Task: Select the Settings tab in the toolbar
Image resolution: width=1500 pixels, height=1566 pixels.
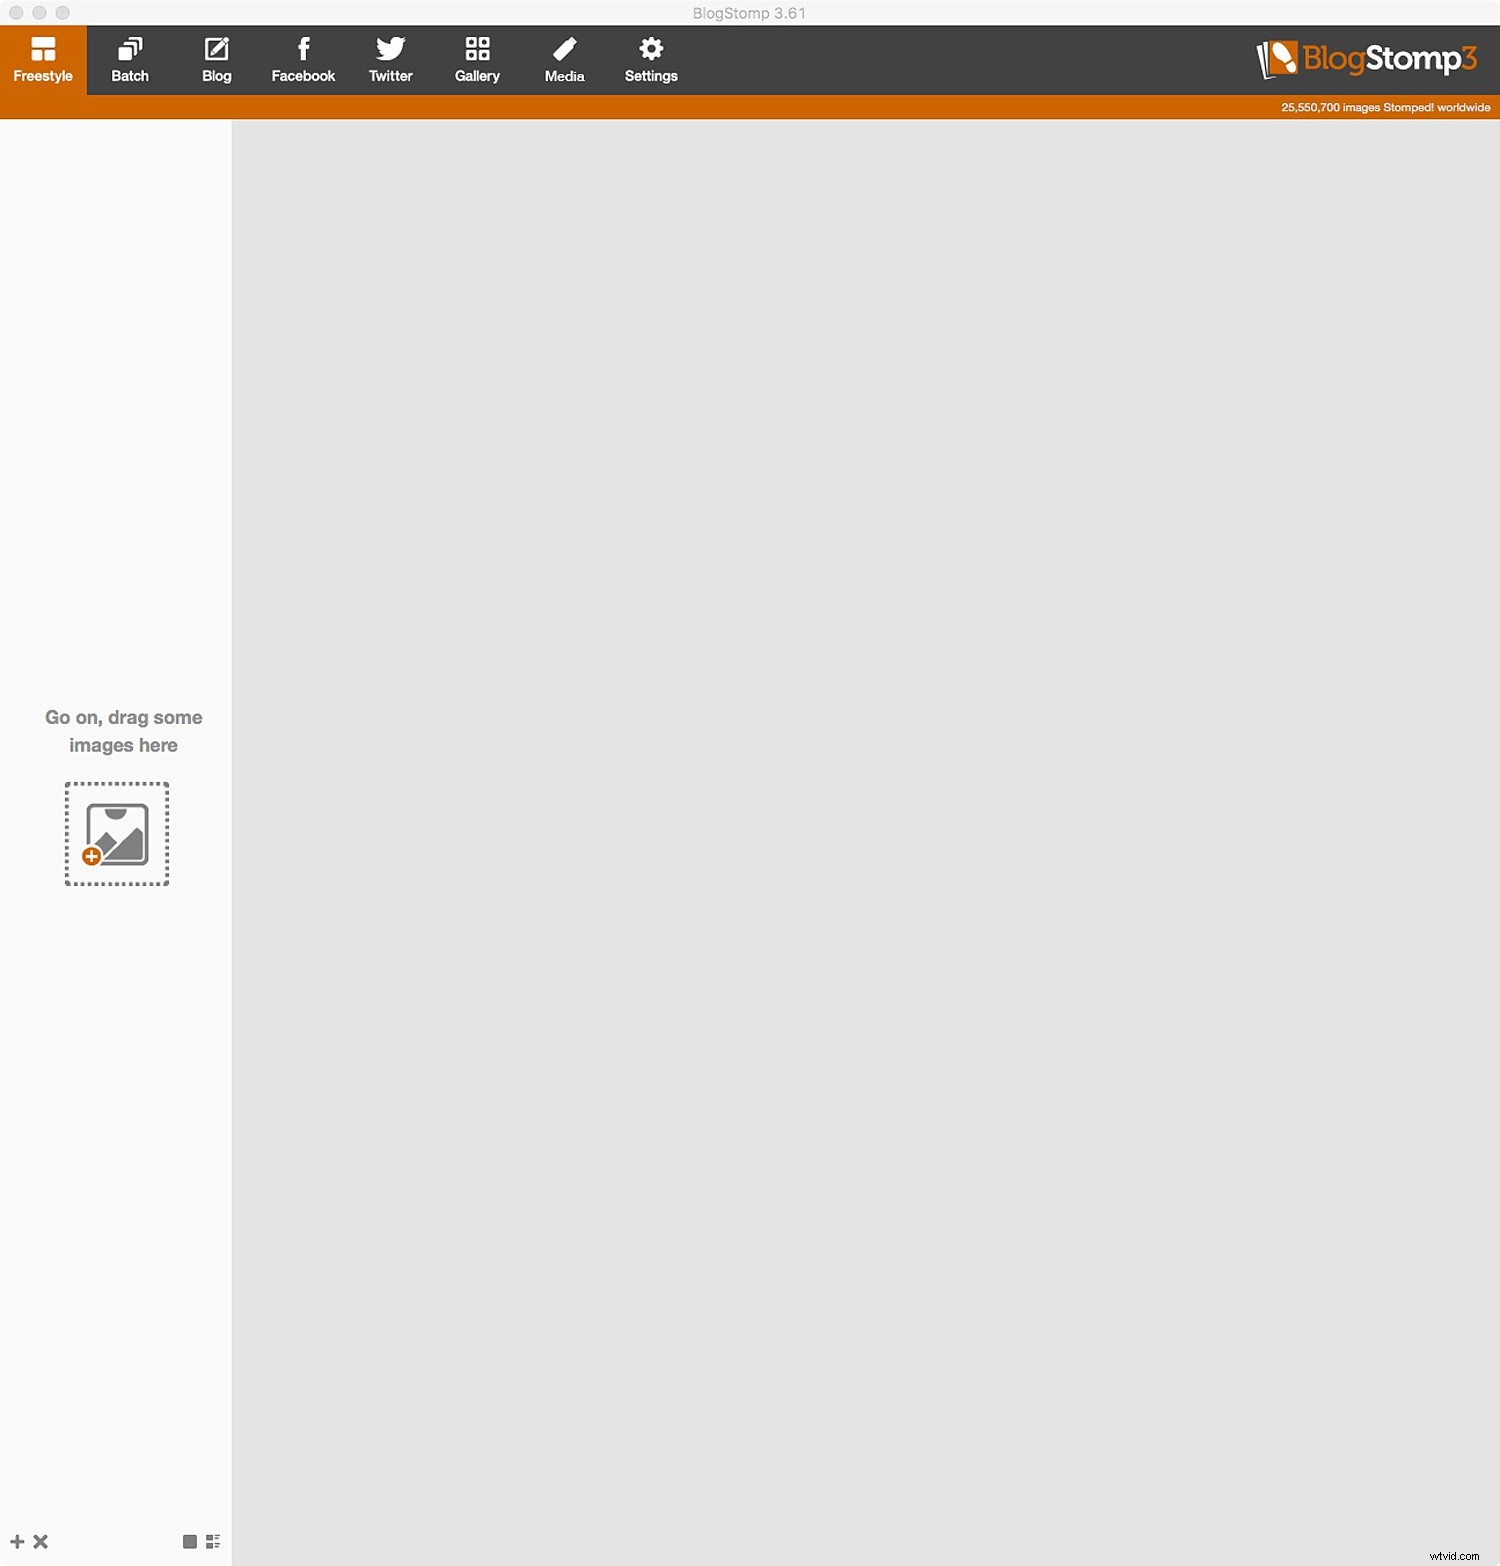Action: (x=650, y=59)
